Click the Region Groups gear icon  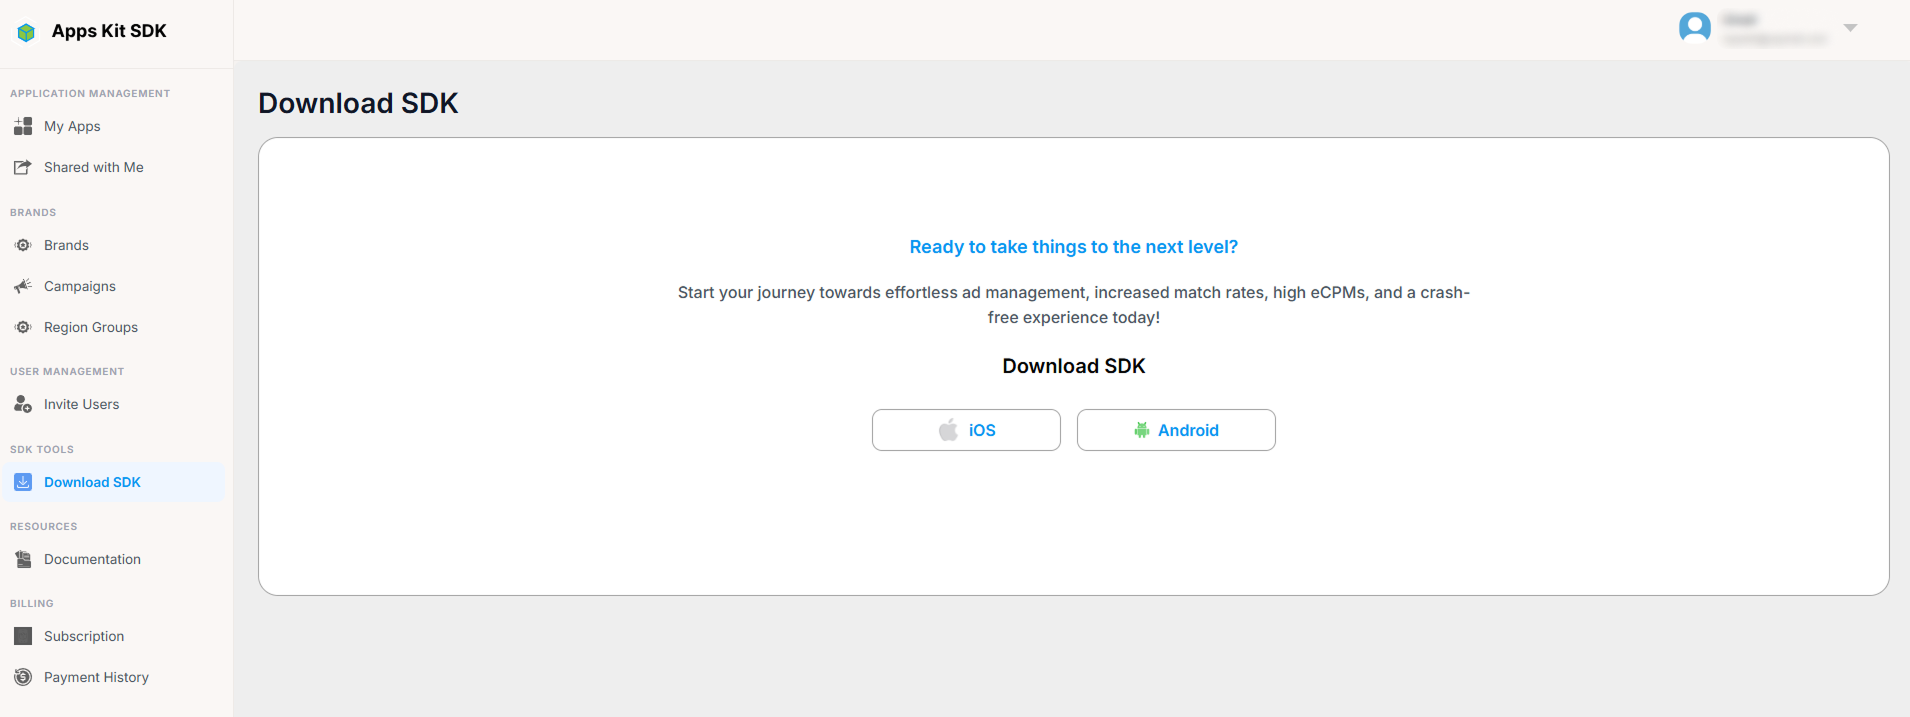click(23, 327)
